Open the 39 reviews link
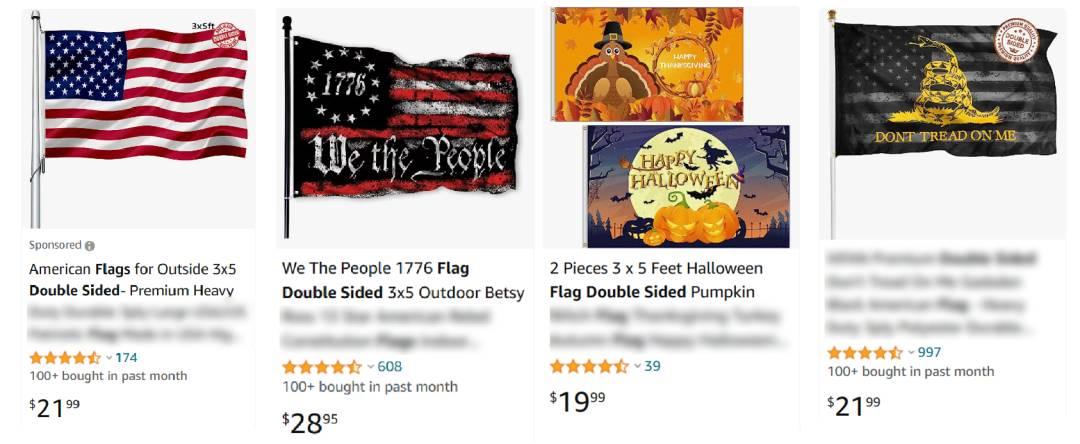Image resolution: width=1080 pixels, height=444 pixels. [652, 366]
